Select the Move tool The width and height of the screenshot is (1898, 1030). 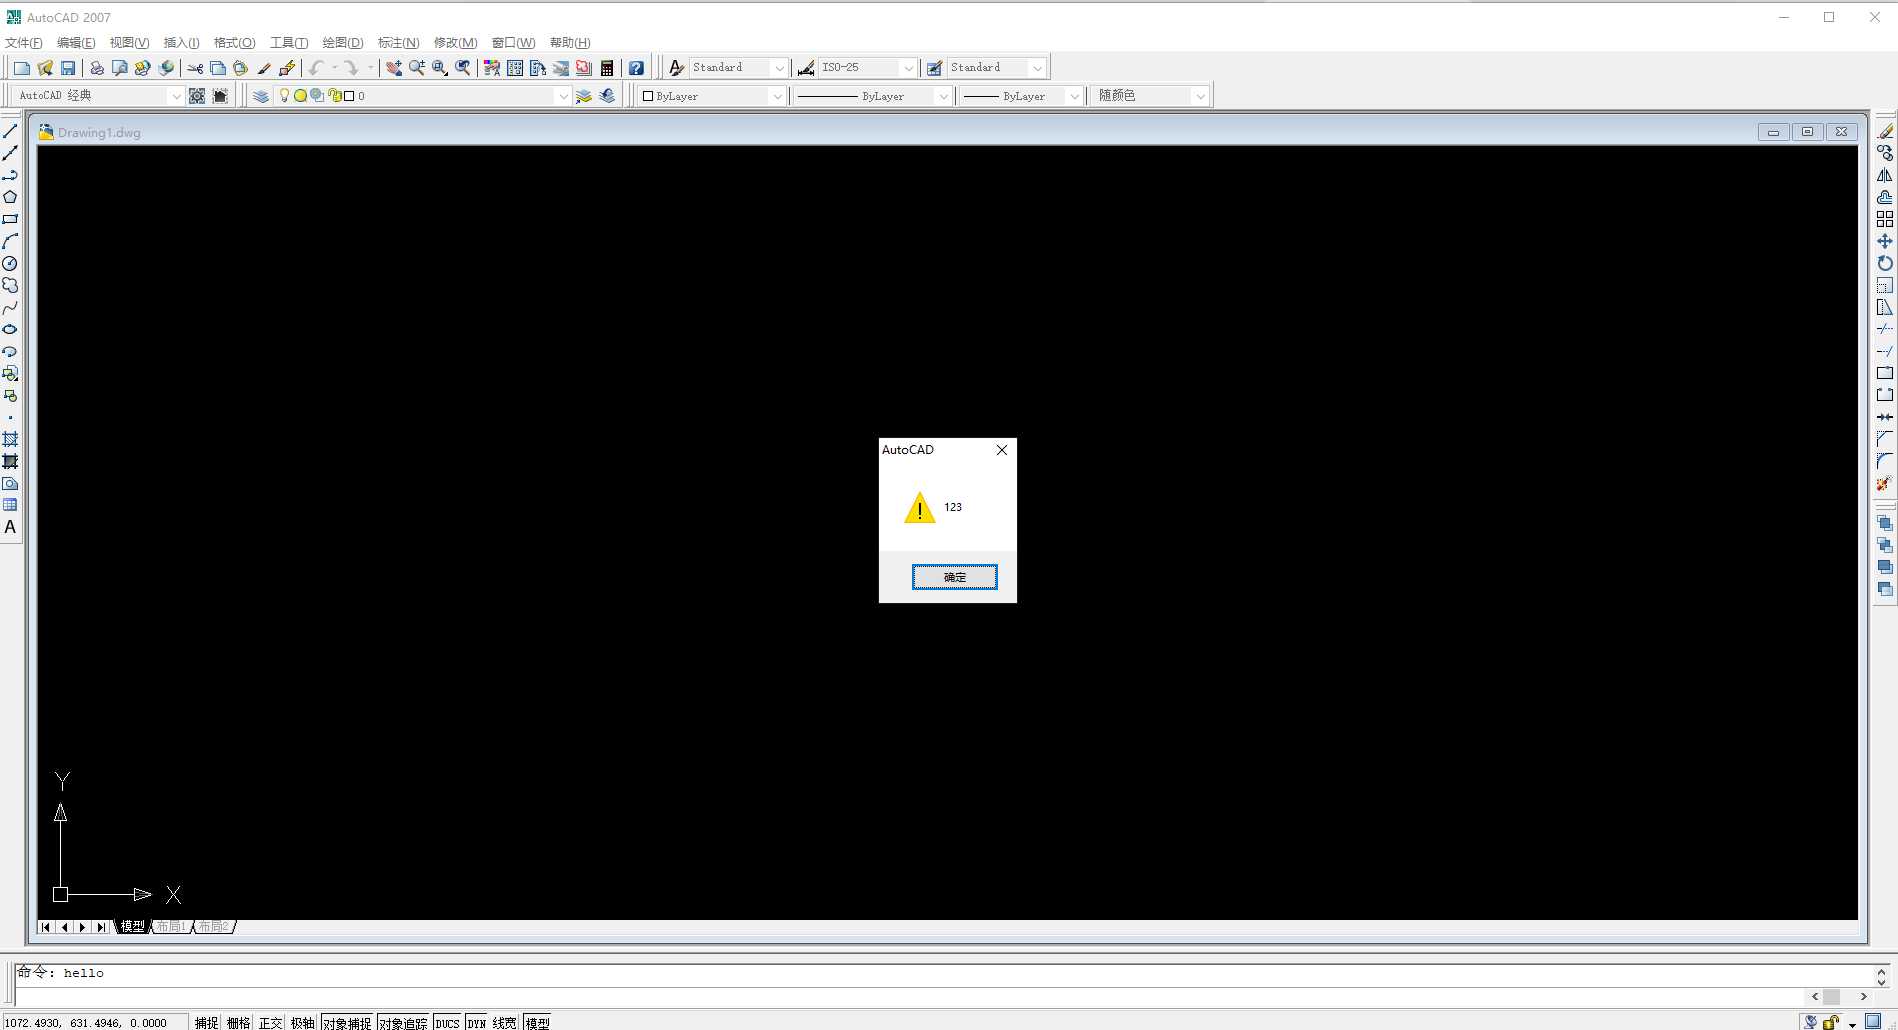[x=1885, y=241]
